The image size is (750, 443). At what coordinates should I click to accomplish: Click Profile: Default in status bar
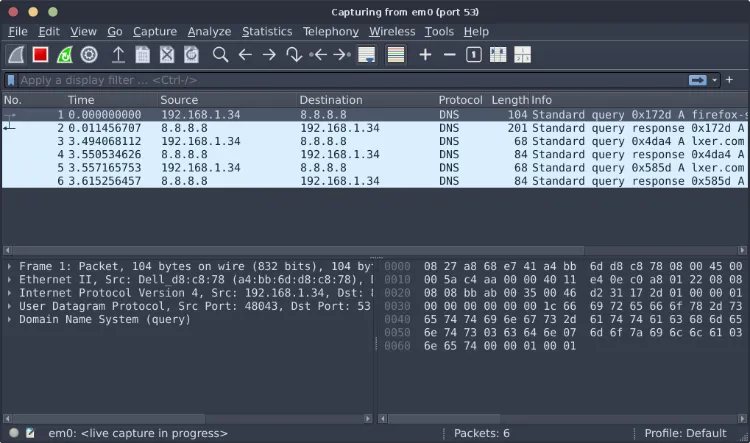(x=685, y=433)
